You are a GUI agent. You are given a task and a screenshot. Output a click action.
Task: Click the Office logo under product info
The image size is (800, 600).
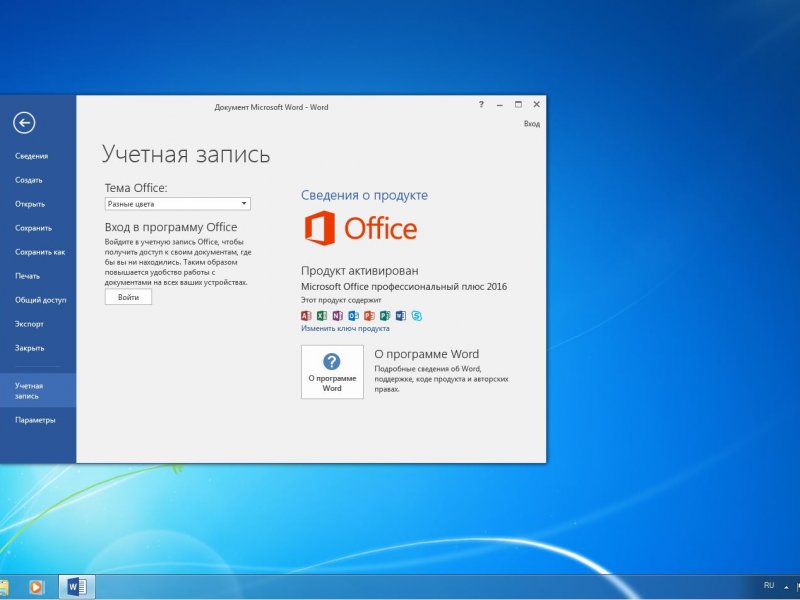361,228
